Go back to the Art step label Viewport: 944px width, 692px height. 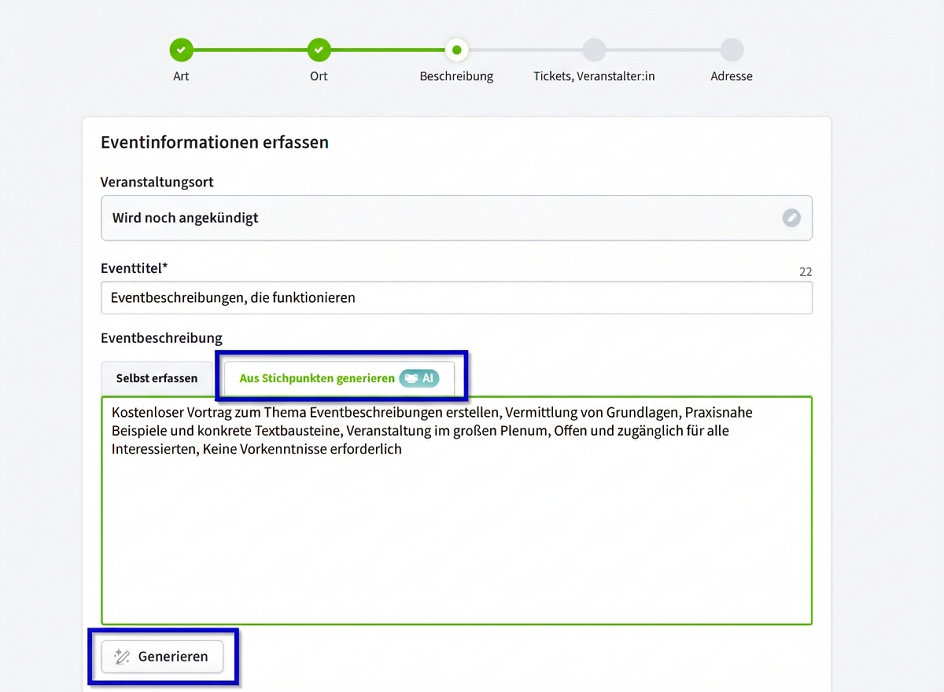(181, 76)
